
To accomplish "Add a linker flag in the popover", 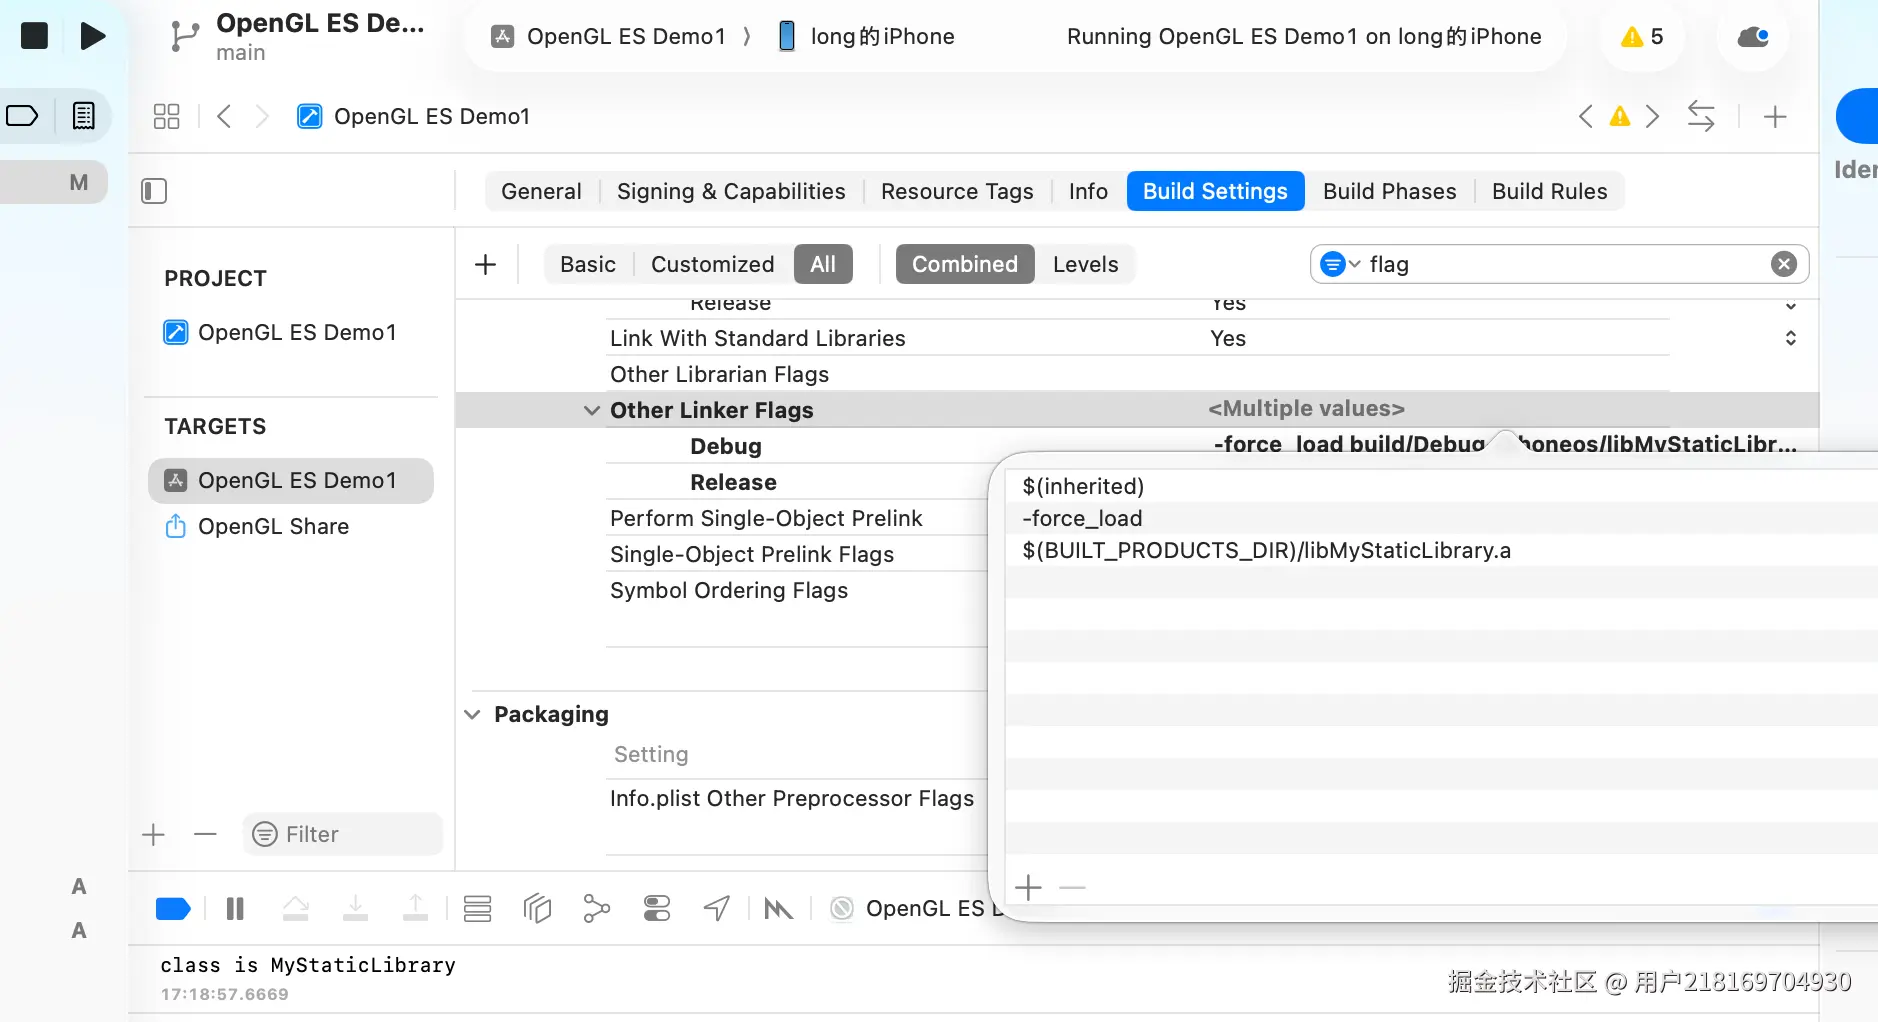I will click(1028, 887).
